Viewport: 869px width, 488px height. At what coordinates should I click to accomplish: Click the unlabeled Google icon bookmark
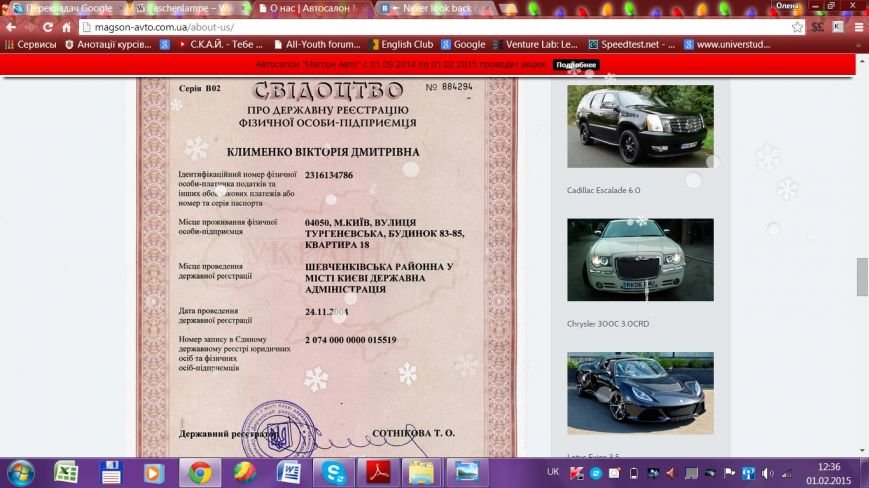pos(165,44)
